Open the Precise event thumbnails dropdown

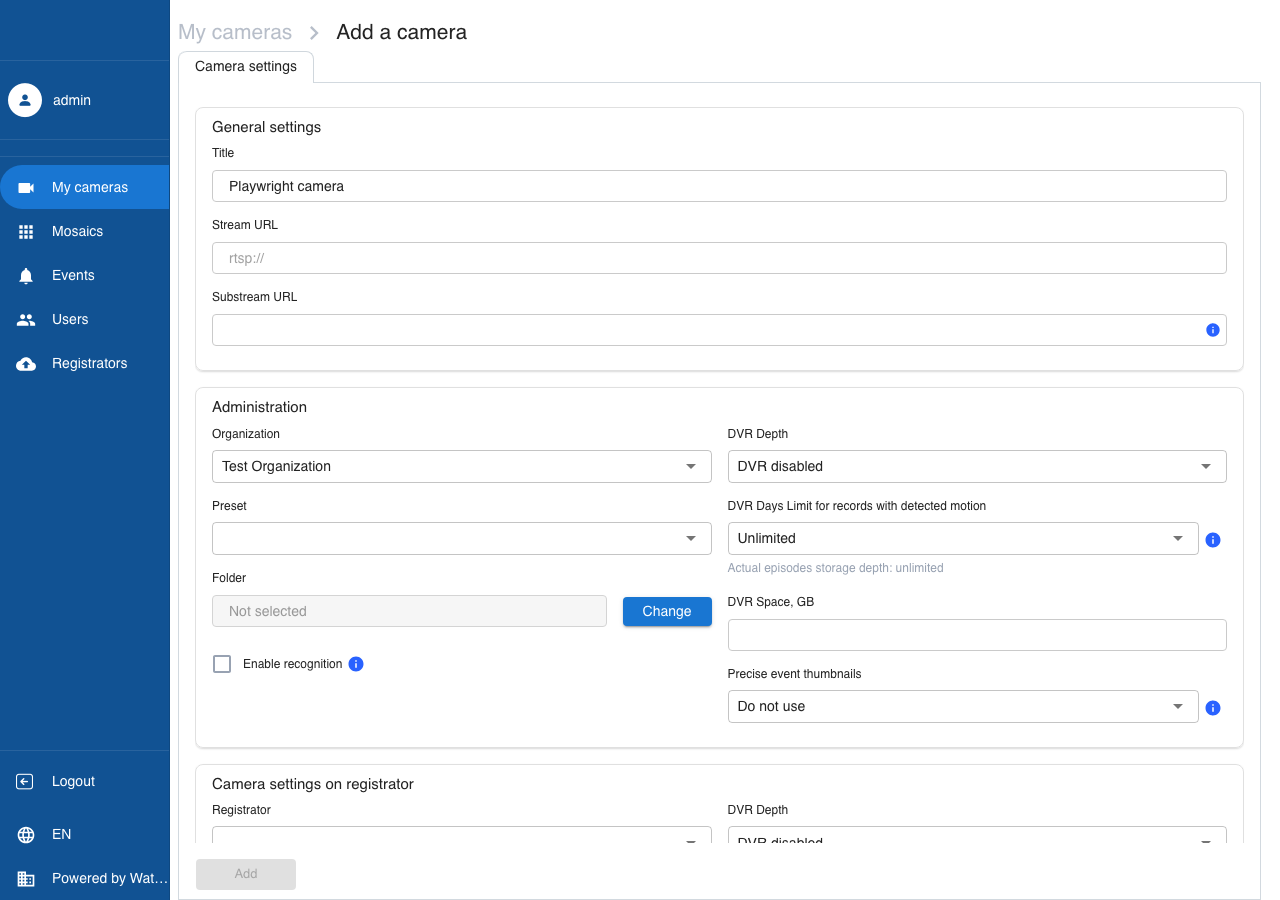pyautogui.click(x=963, y=706)
